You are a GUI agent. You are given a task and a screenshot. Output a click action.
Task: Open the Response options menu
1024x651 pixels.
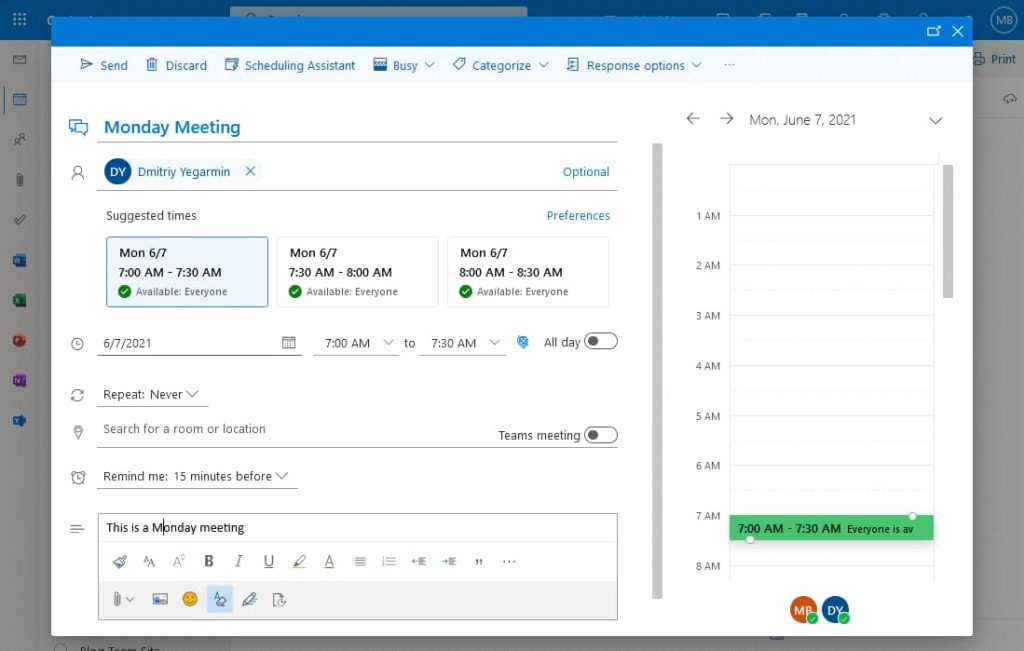click(633, 65)
